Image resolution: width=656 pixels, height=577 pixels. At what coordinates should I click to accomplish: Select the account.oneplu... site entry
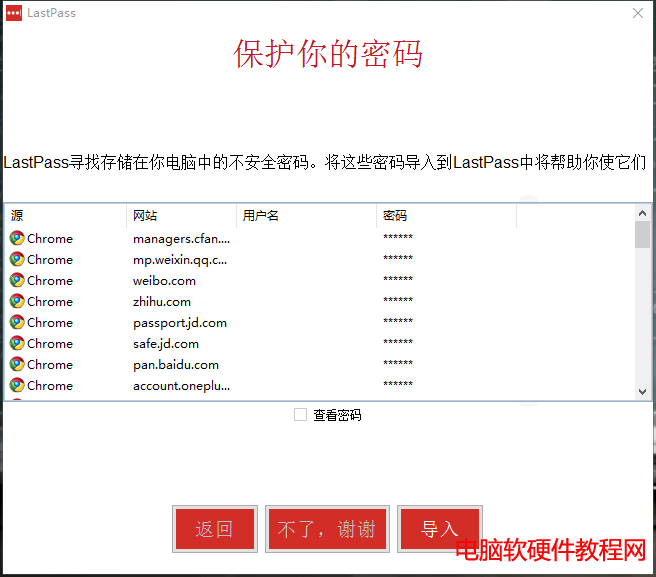181,386
